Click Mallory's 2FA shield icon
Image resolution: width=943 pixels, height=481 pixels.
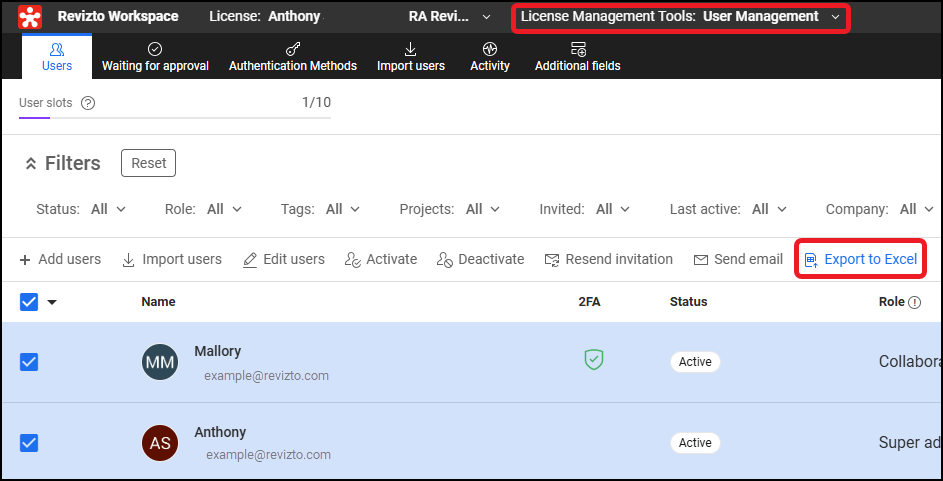594,360
